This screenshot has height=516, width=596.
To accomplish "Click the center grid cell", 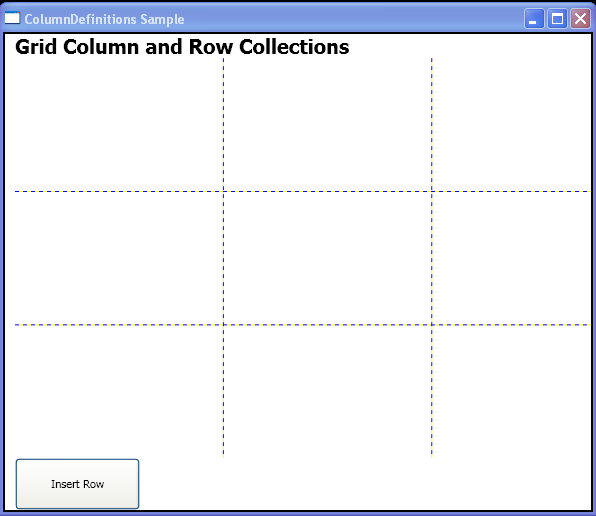I will [x=327, y=258].
